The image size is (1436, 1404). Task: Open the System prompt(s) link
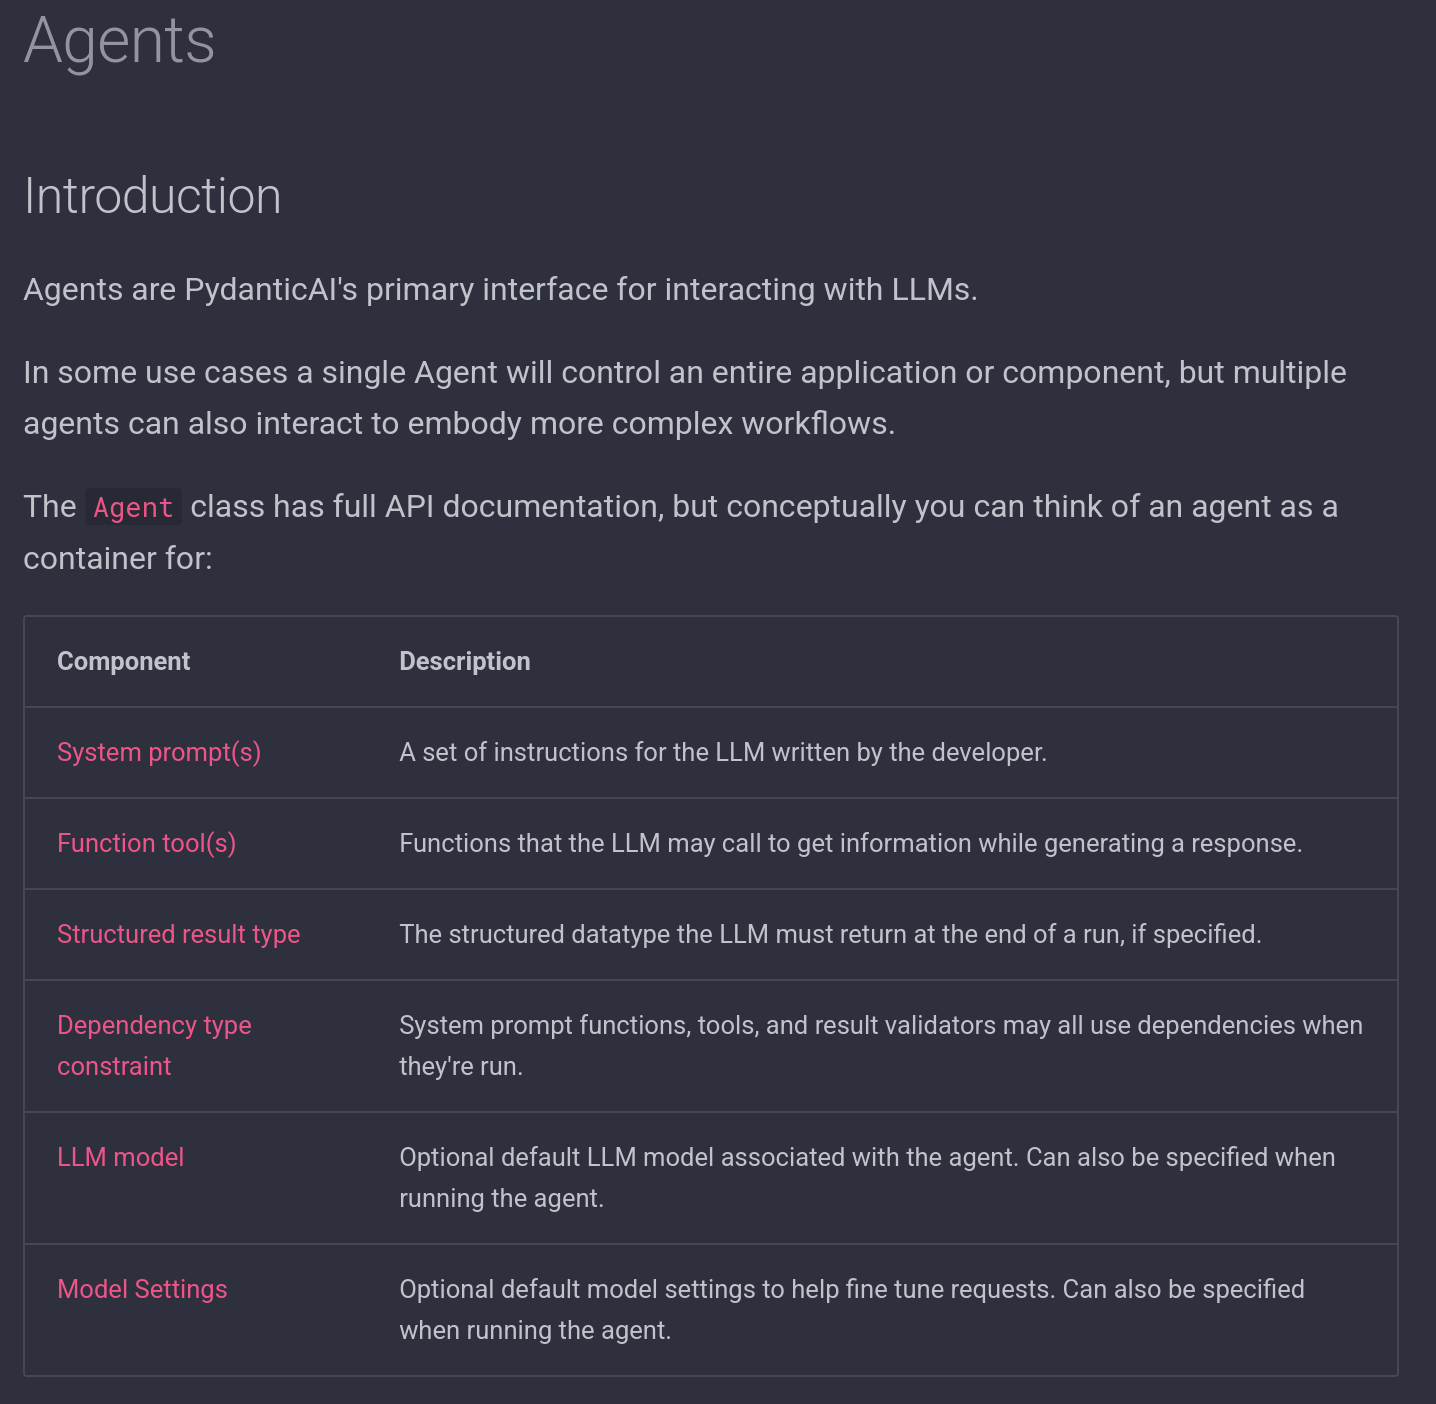[x=159, y=752]
